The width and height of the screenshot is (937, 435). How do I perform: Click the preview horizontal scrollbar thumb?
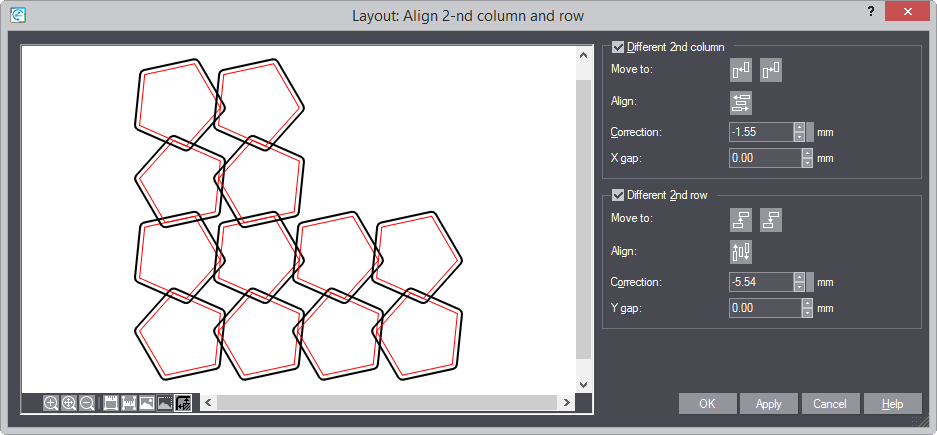[x=387, y=403]
